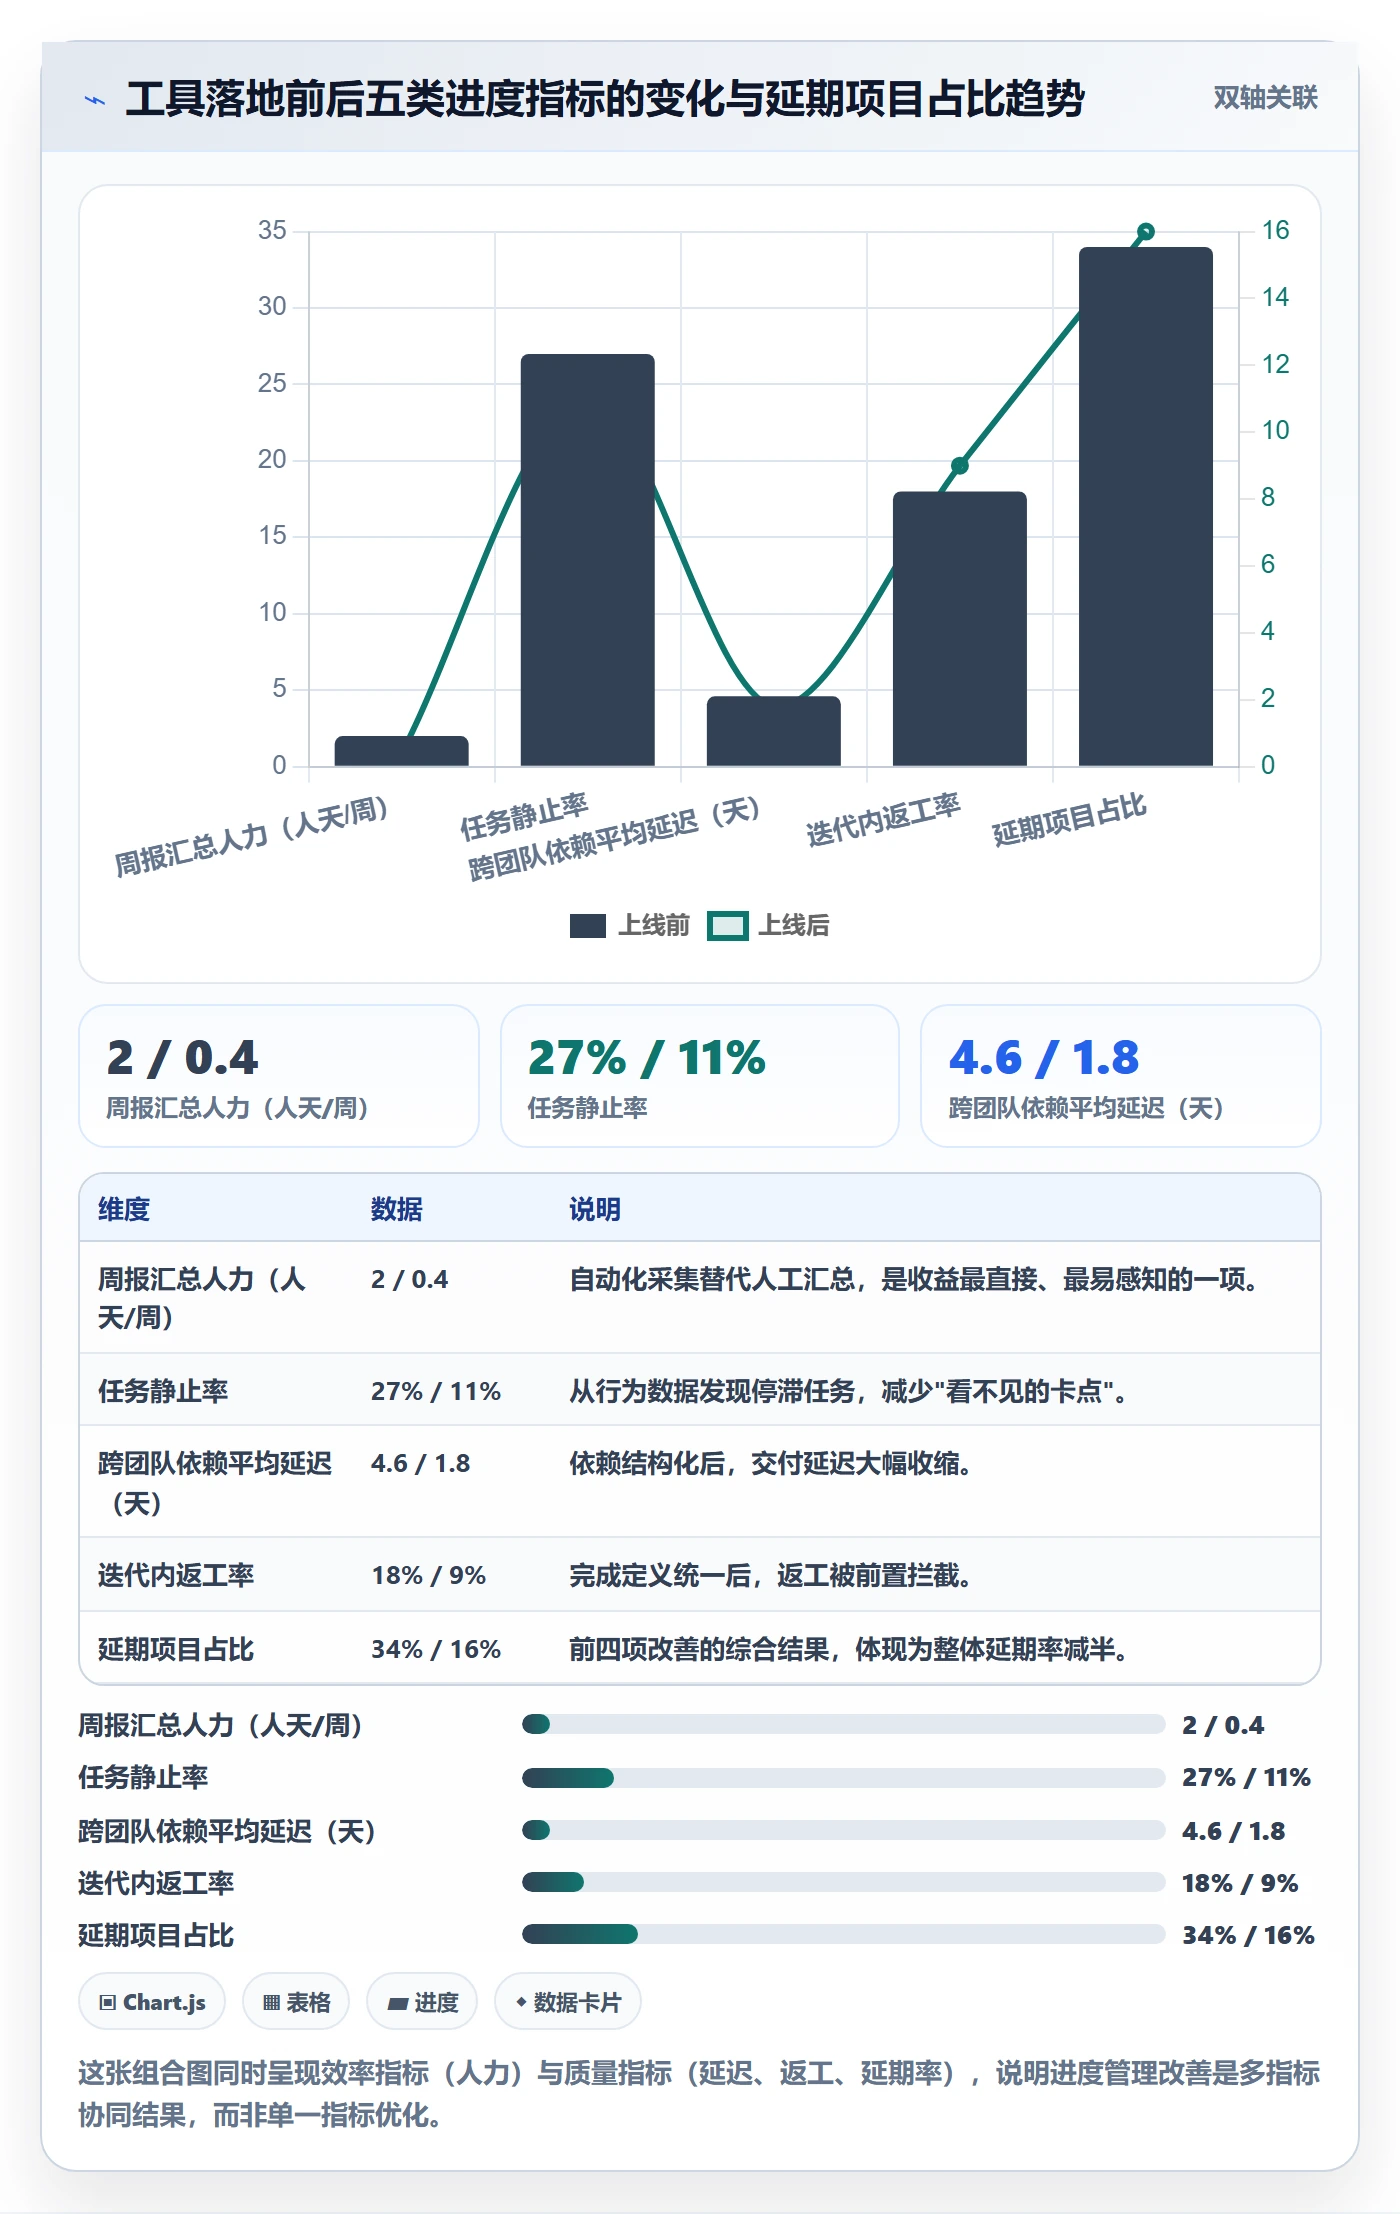1400x2214 pixels.
Task: Click the 跨团队依赖平均延迟（天）label under the chart
Action: (x=614, y=838)
